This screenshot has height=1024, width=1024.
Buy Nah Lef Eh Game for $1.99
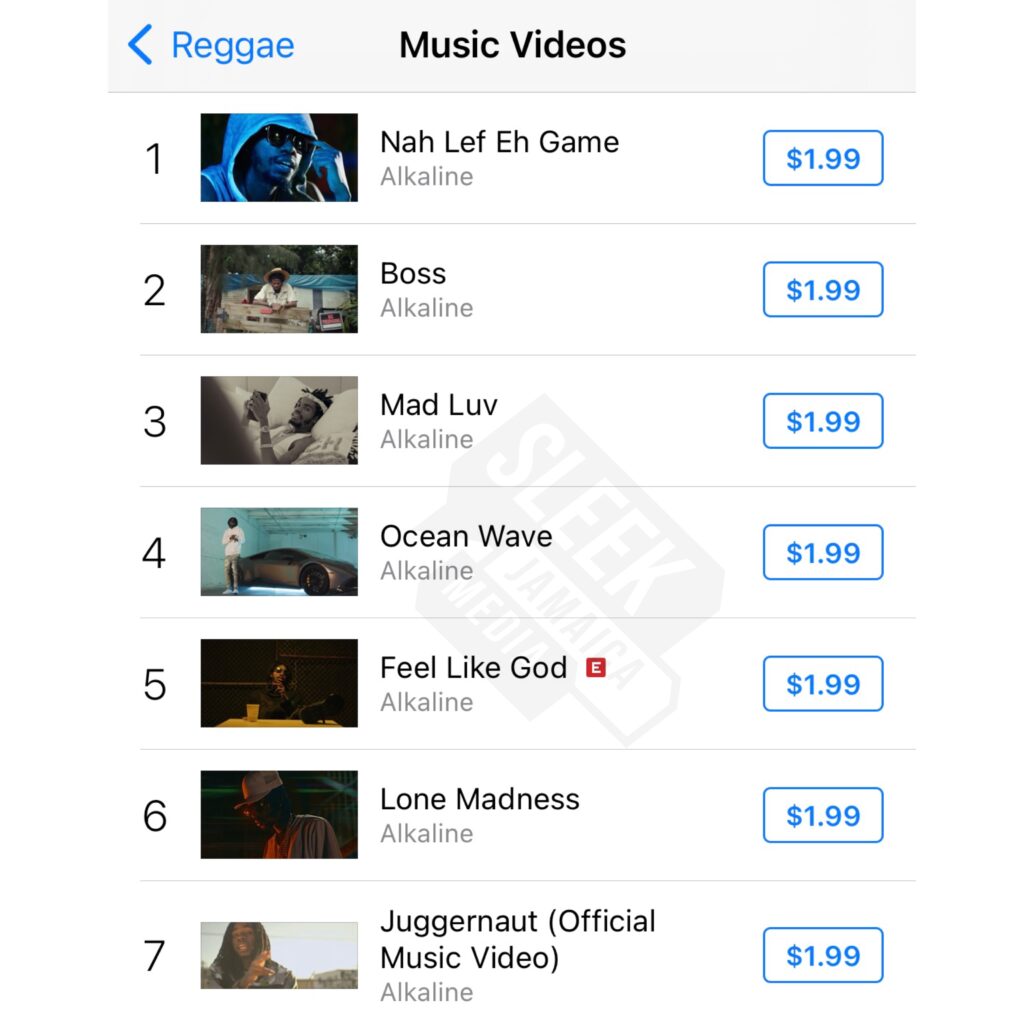click(x=823, y=158)
